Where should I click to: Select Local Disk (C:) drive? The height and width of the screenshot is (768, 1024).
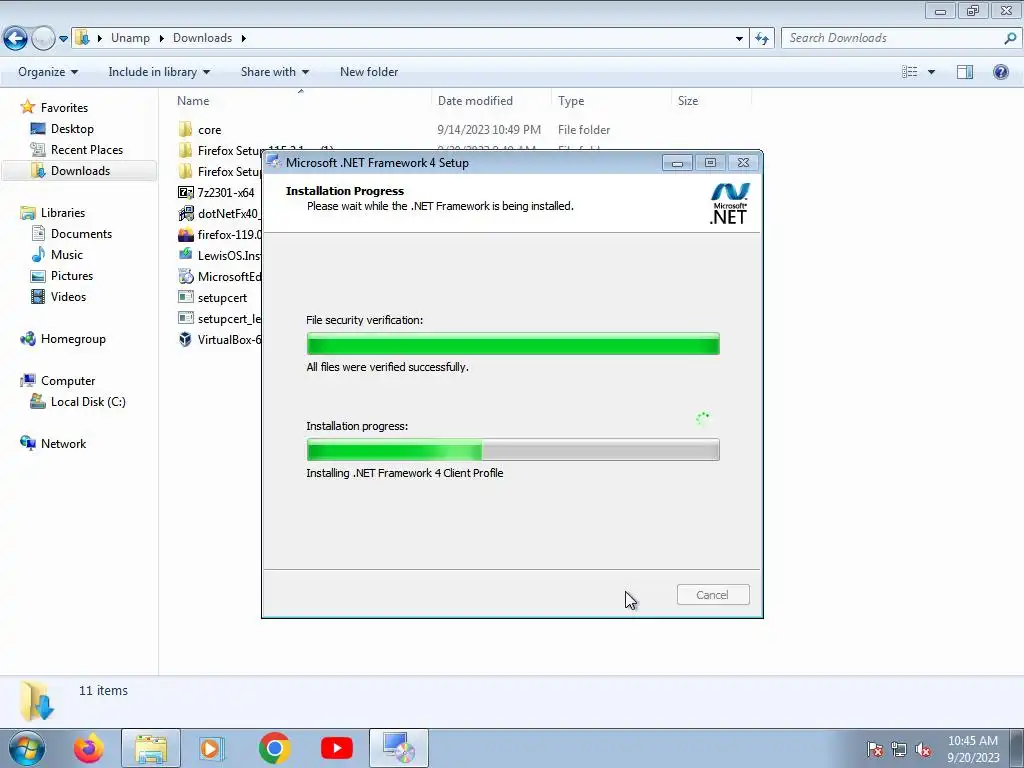(88, 402)
